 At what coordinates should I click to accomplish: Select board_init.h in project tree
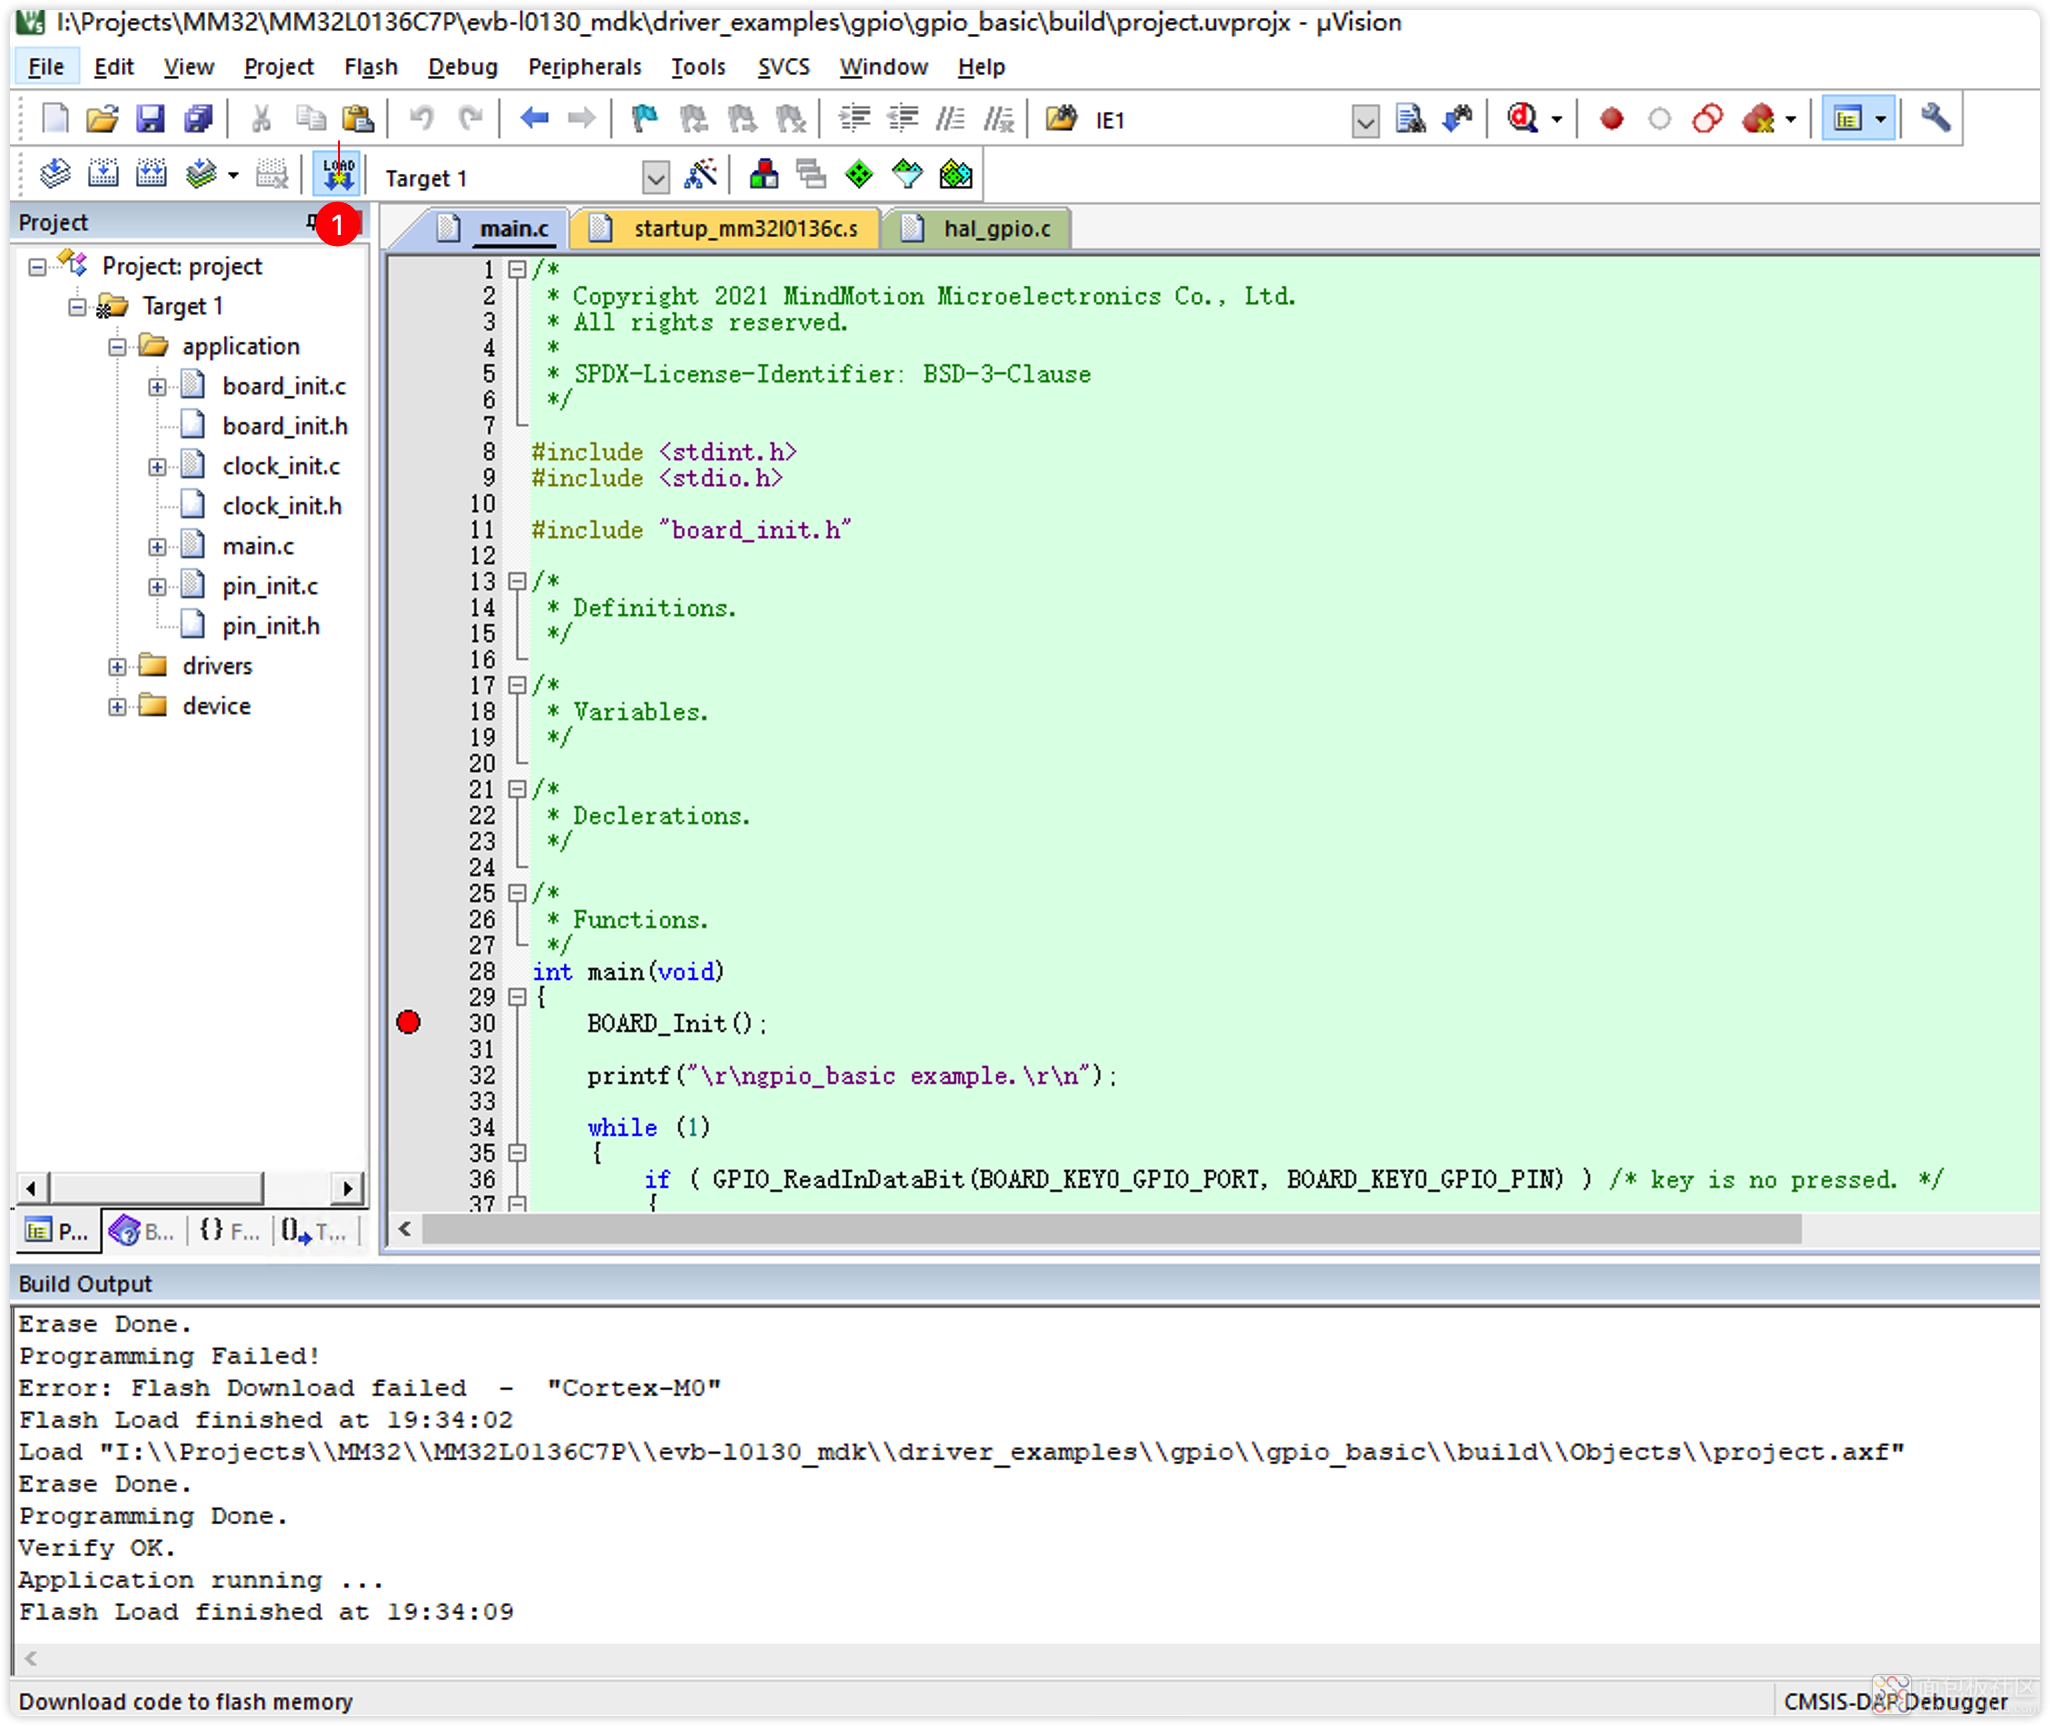coord(285,426)
